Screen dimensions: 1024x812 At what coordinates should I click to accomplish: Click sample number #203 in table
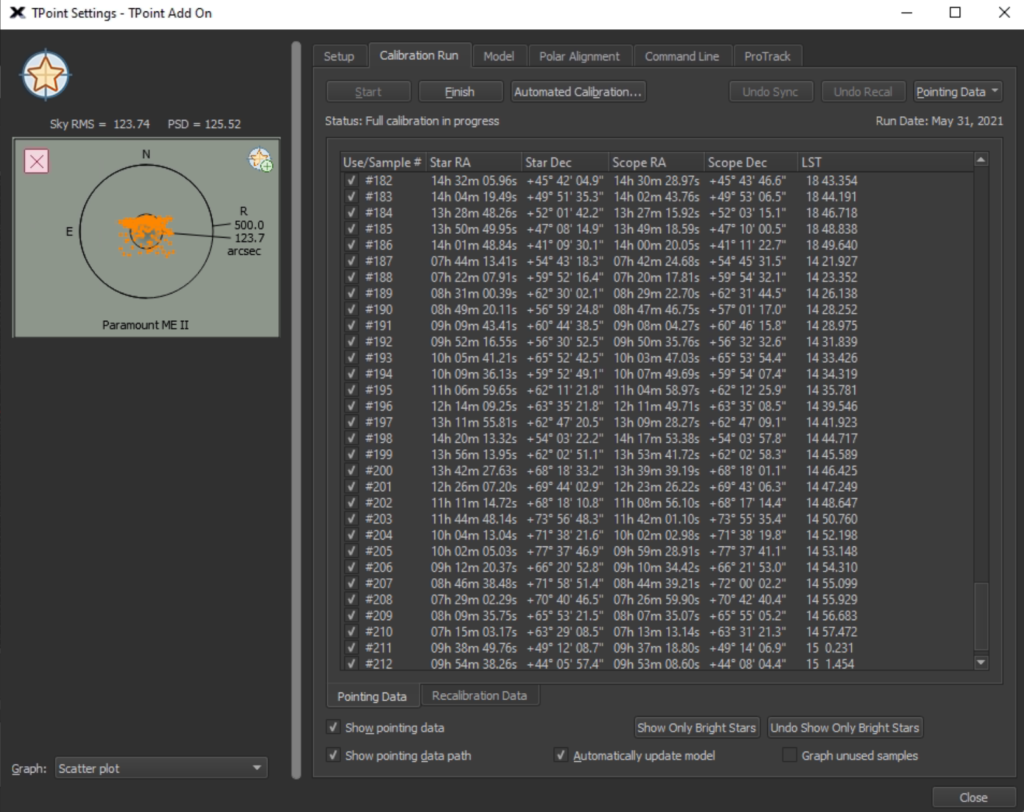coord(379,519)
